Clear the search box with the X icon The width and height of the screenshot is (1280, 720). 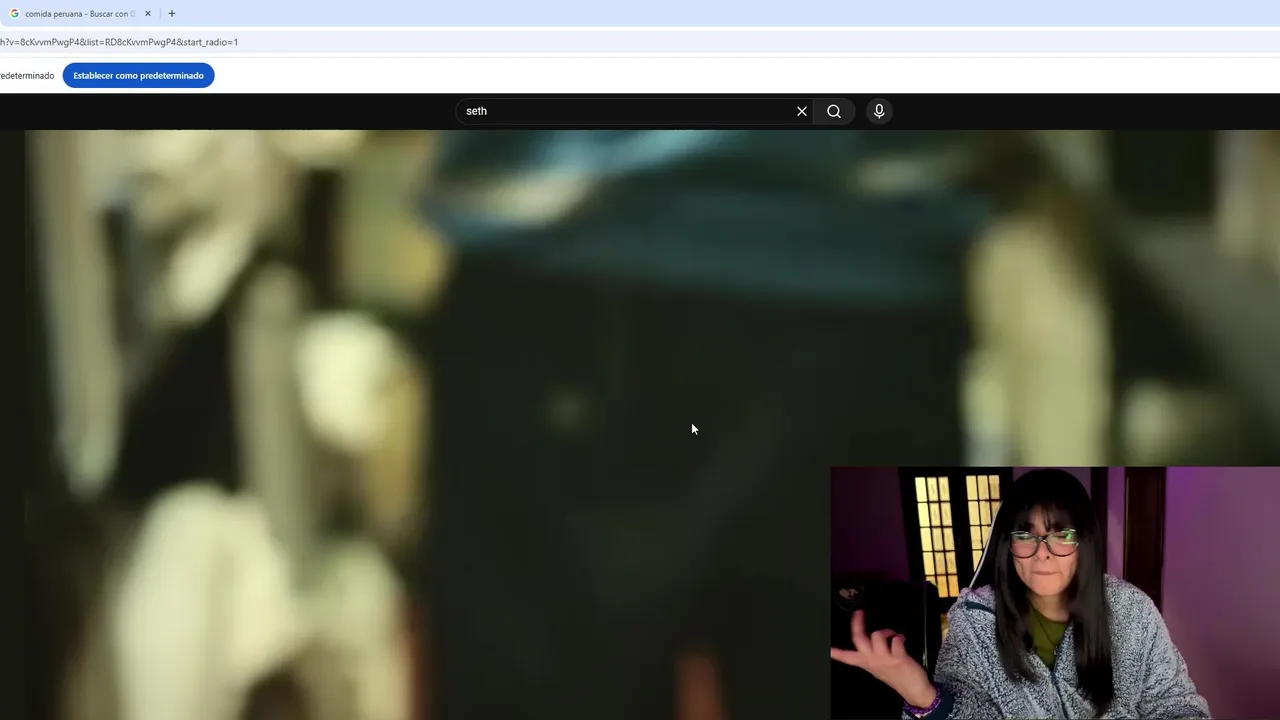801,111
